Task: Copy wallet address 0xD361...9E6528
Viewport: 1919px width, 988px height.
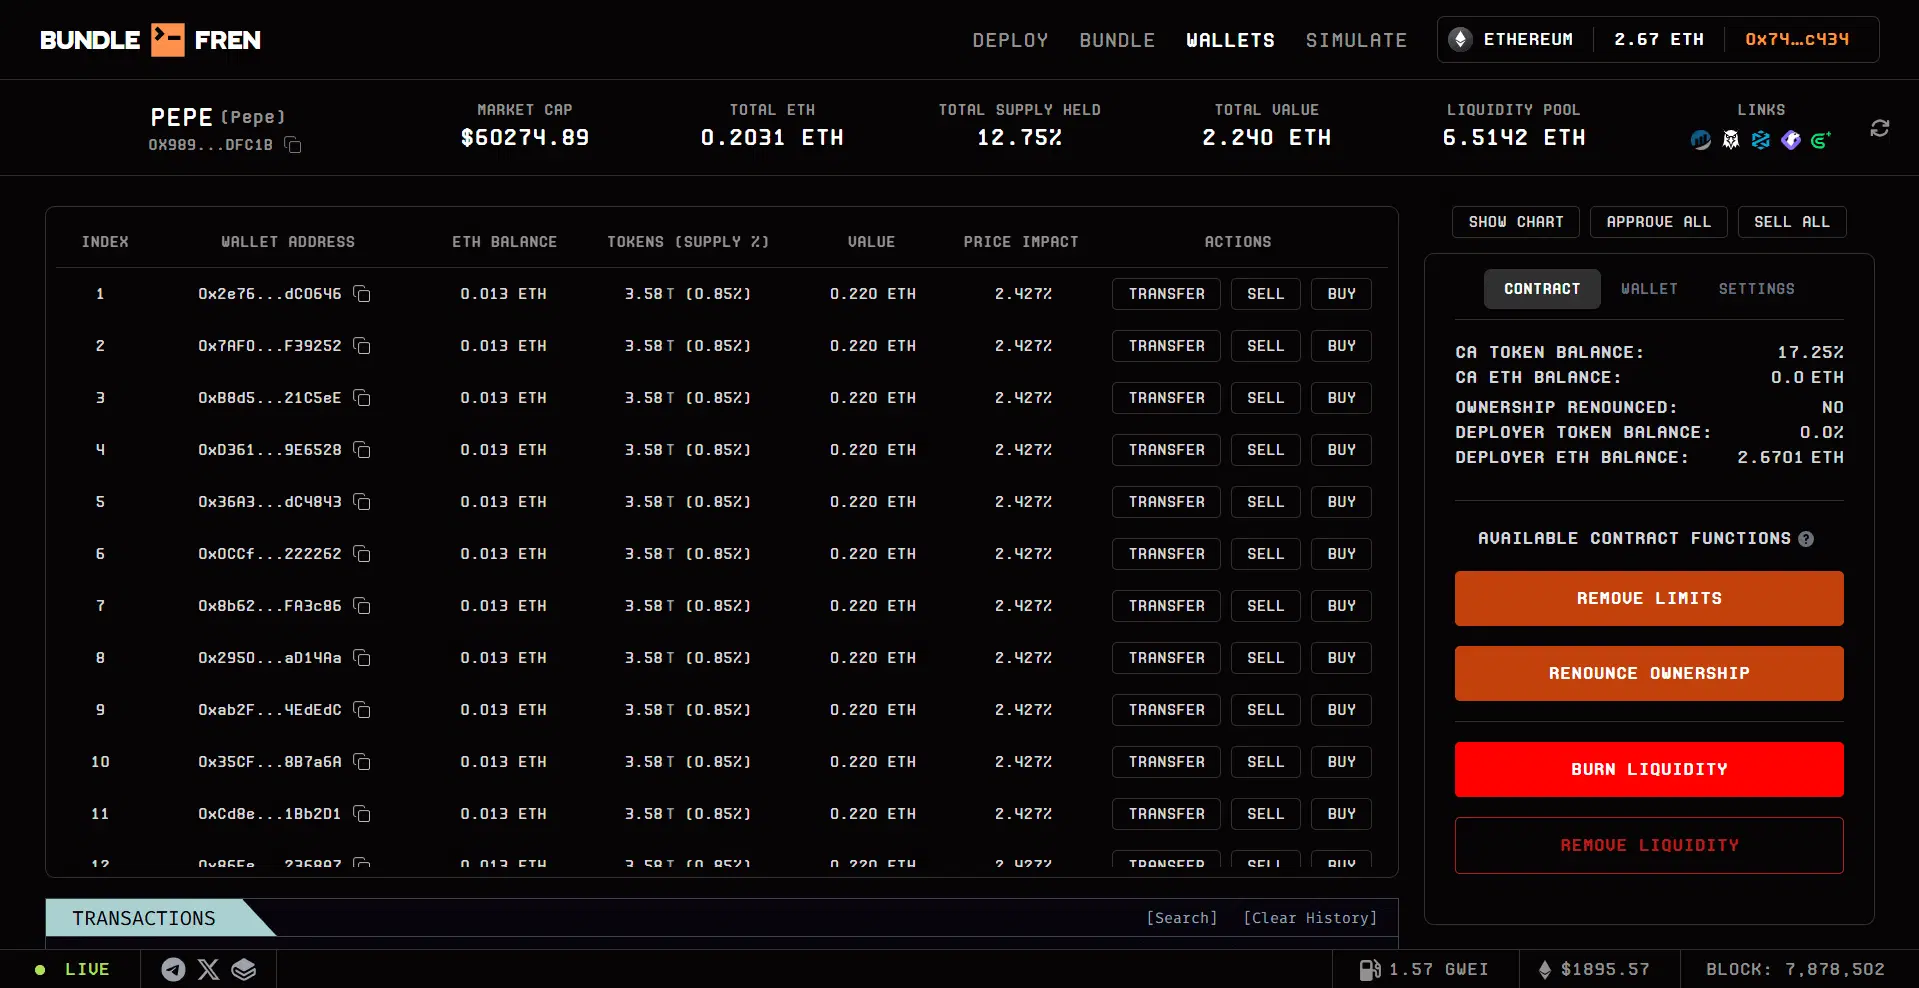Action: point(362,450)
